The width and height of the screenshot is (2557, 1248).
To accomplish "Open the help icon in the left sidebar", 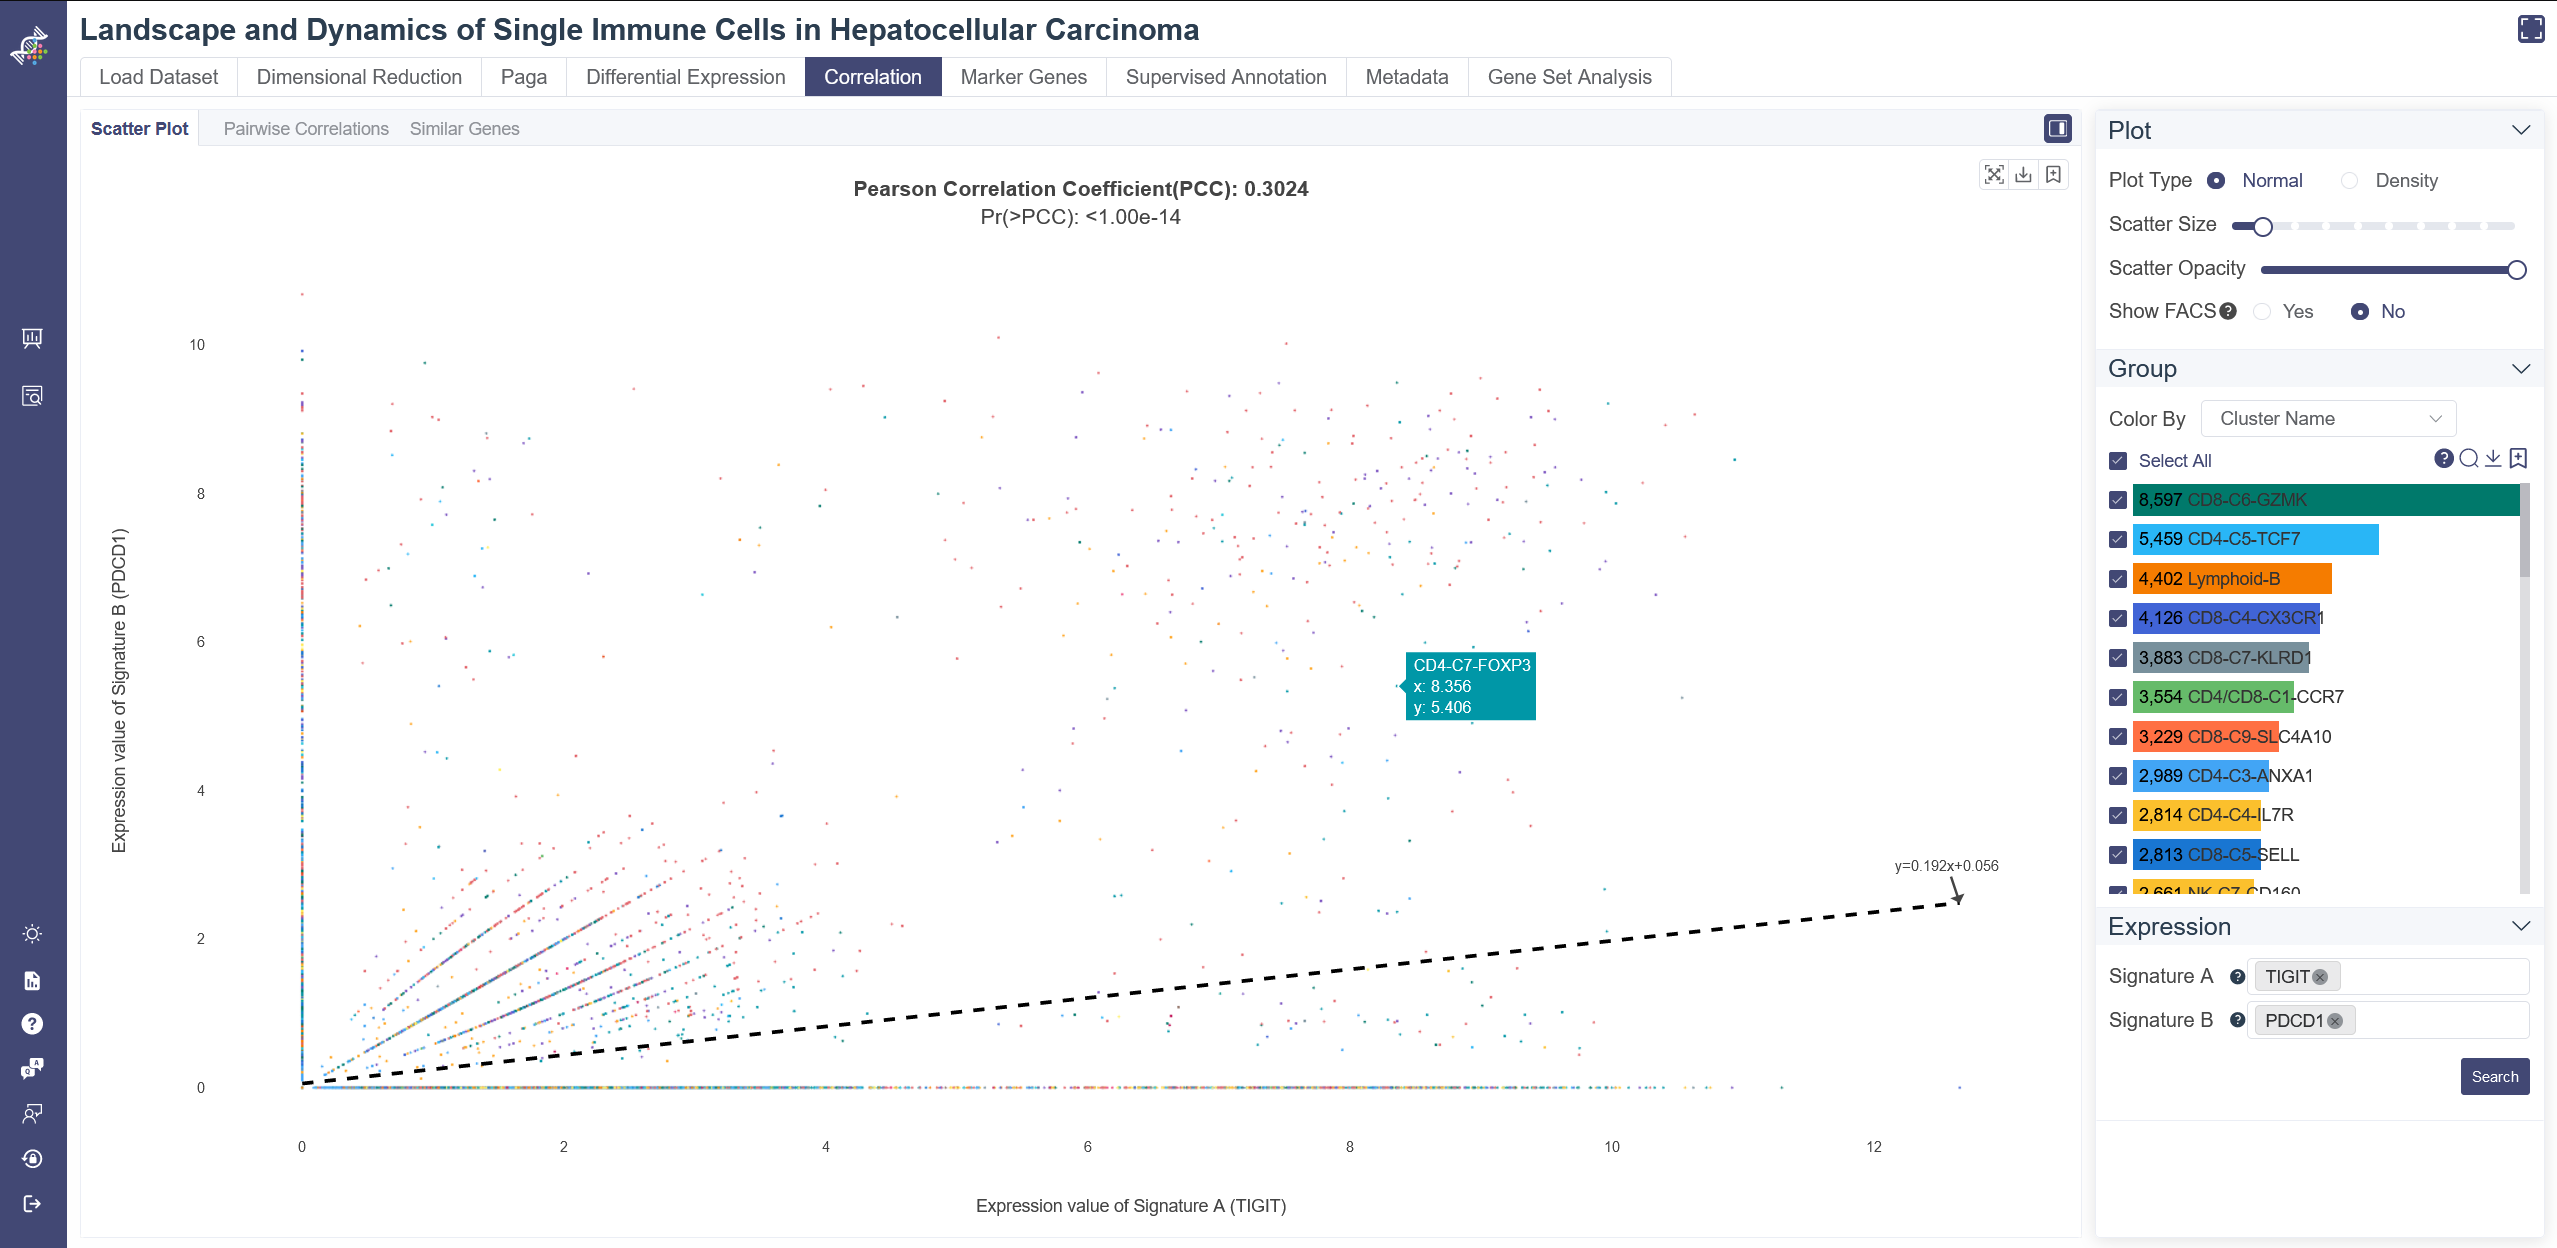I will 32,1024.
